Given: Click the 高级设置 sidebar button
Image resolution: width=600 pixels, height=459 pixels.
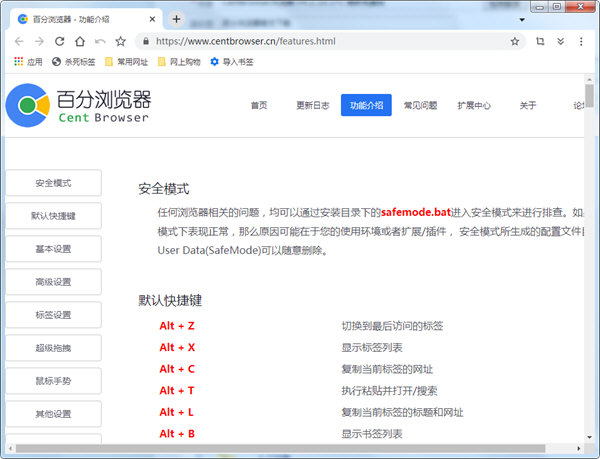Looking at the screenshot, I should [x=53, y=282].
